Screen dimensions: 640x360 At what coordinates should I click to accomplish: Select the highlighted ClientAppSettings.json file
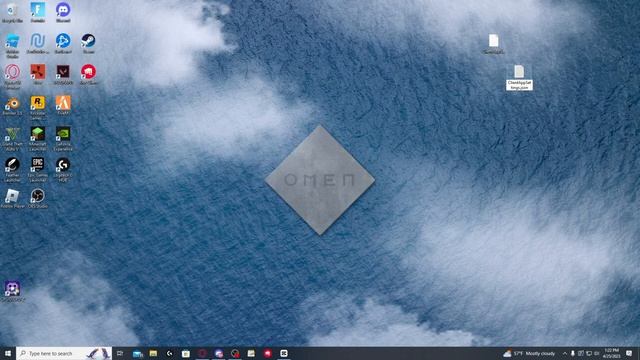click(x=519, y=78)
